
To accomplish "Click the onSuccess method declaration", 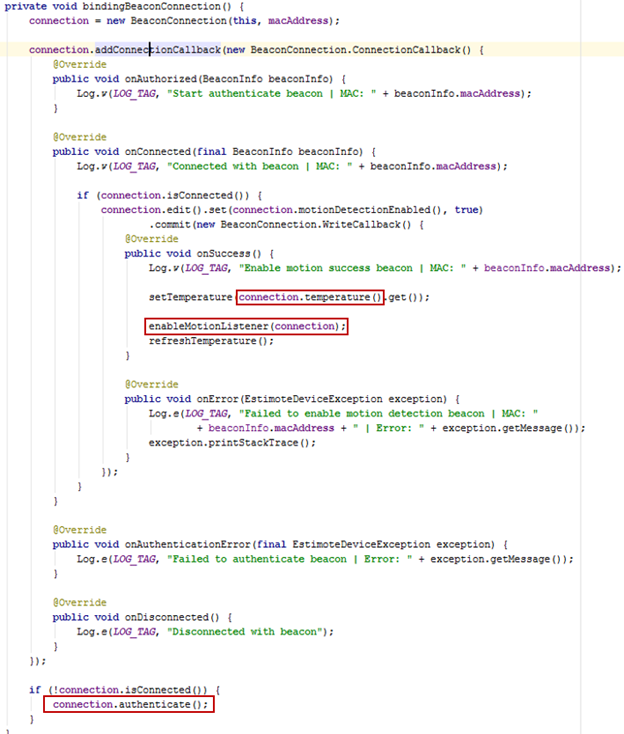I will tap(199, 254).
